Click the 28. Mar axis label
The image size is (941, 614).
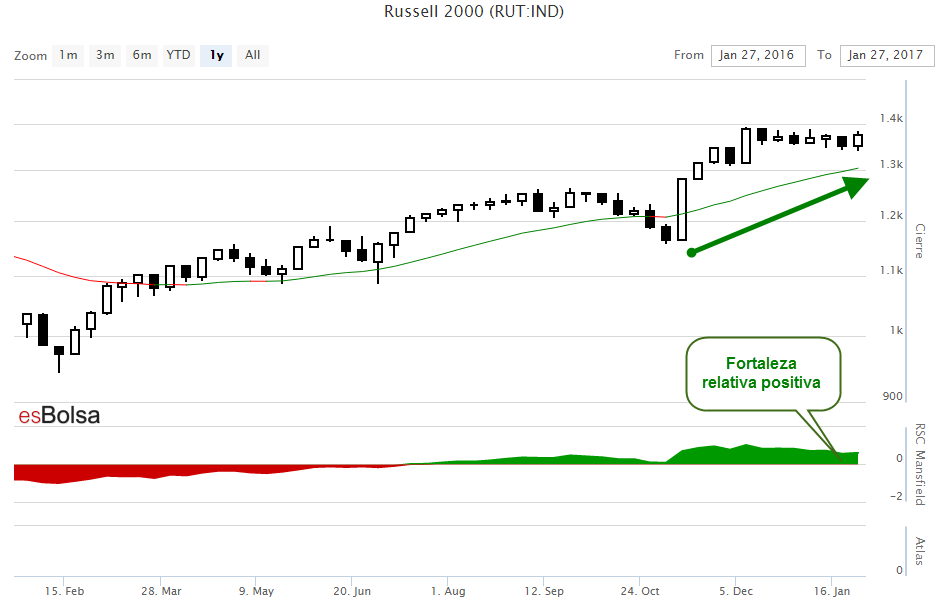tap(161, 591)
